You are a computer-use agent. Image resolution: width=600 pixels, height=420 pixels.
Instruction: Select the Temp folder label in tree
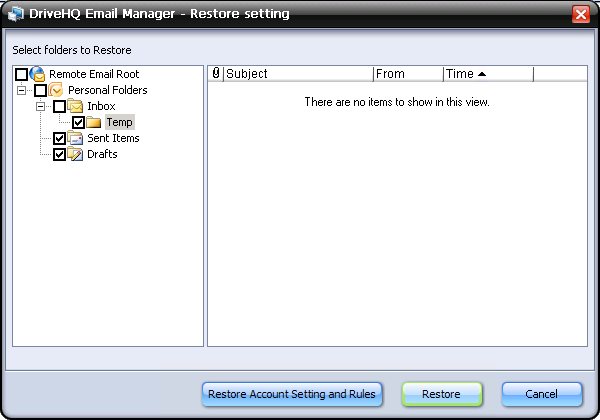click(x=119, y=122)
